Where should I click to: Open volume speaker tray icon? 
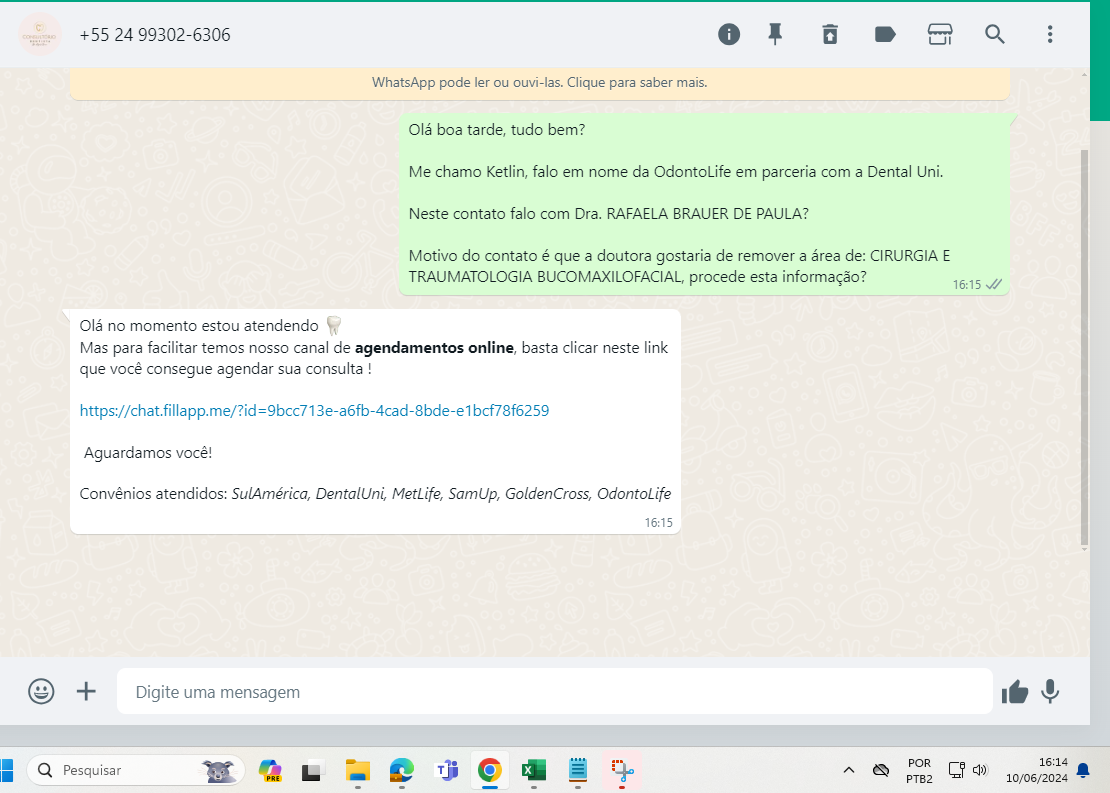click(x=980, y=770)
